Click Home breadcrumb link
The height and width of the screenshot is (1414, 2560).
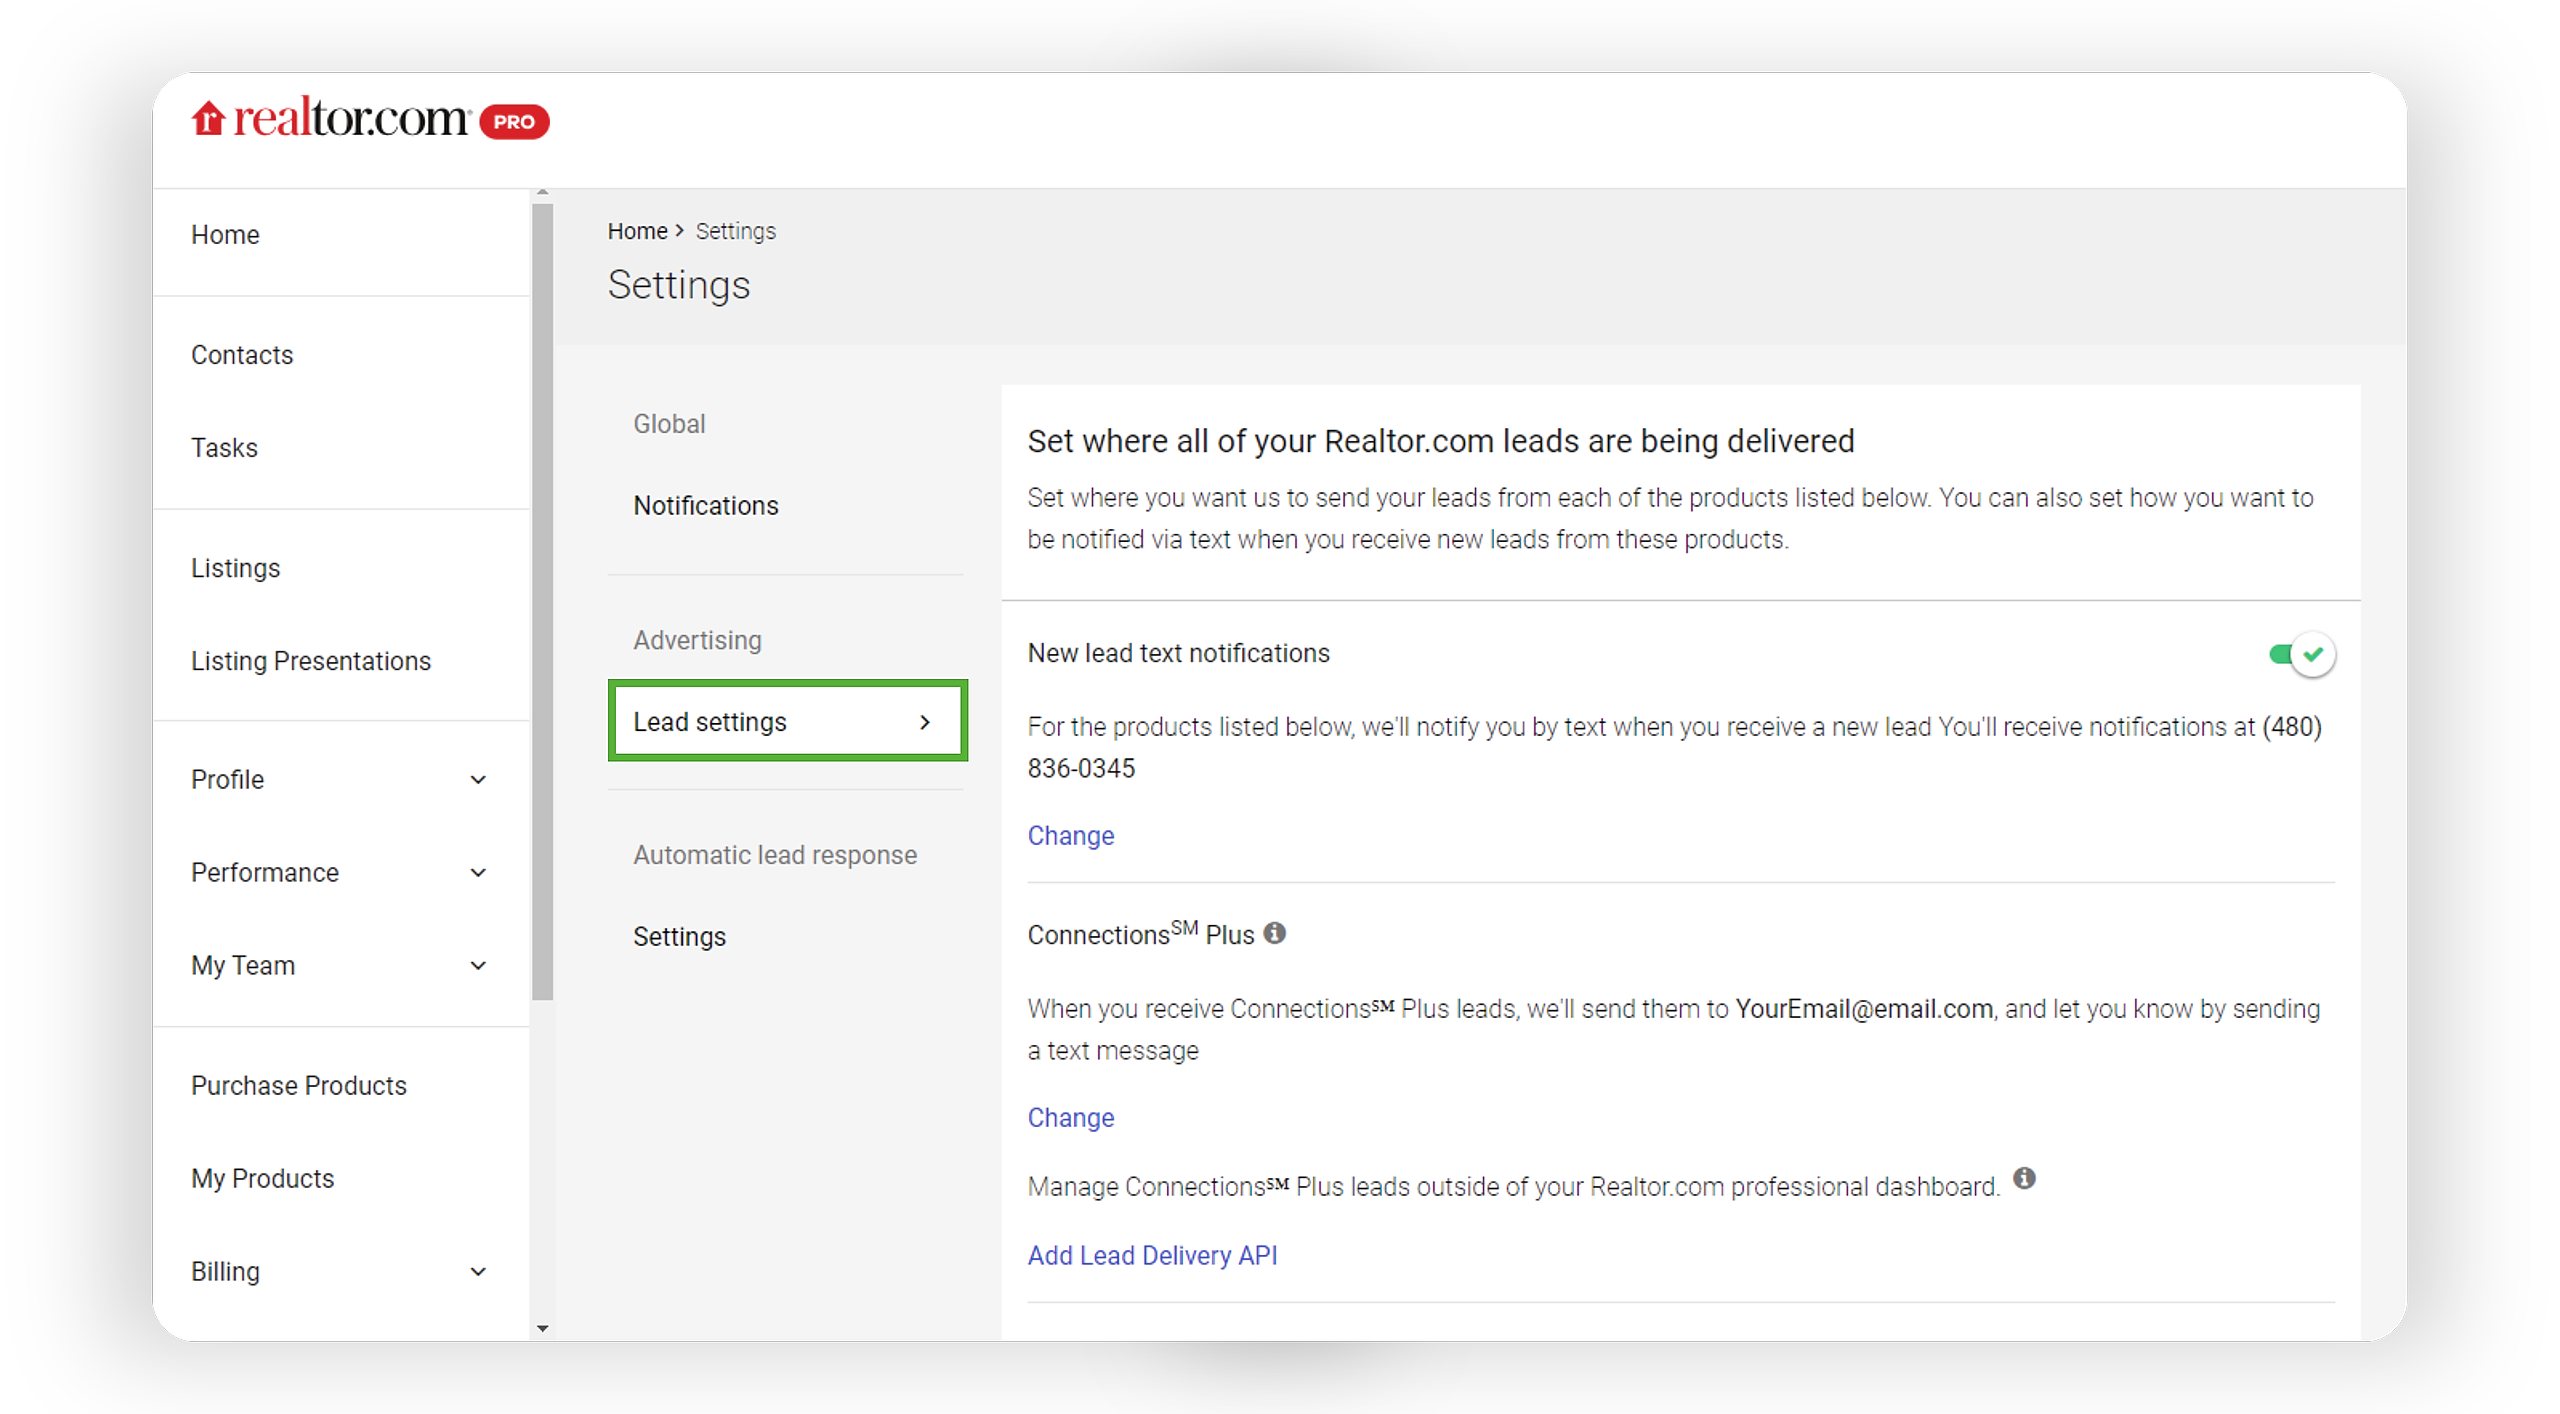coord(637,231)
